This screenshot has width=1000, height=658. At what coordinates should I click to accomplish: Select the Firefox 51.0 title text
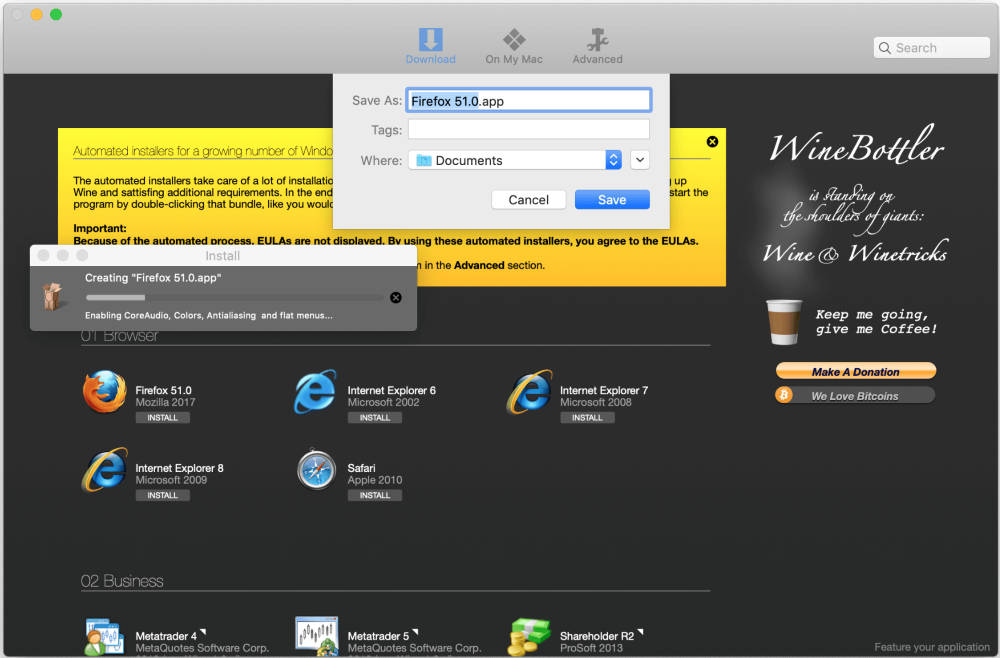pos(163,390)
